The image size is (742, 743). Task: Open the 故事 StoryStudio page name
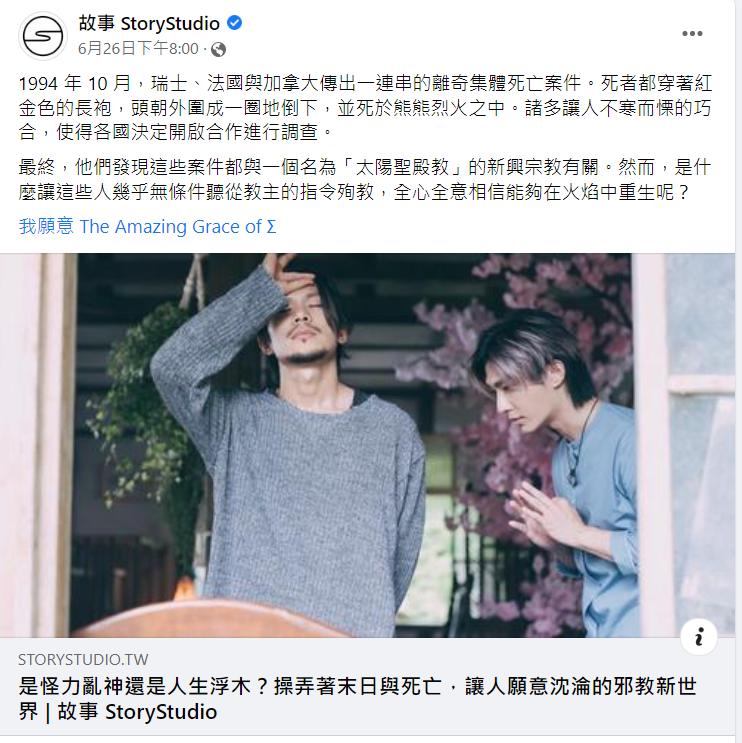tap(149, 23)
